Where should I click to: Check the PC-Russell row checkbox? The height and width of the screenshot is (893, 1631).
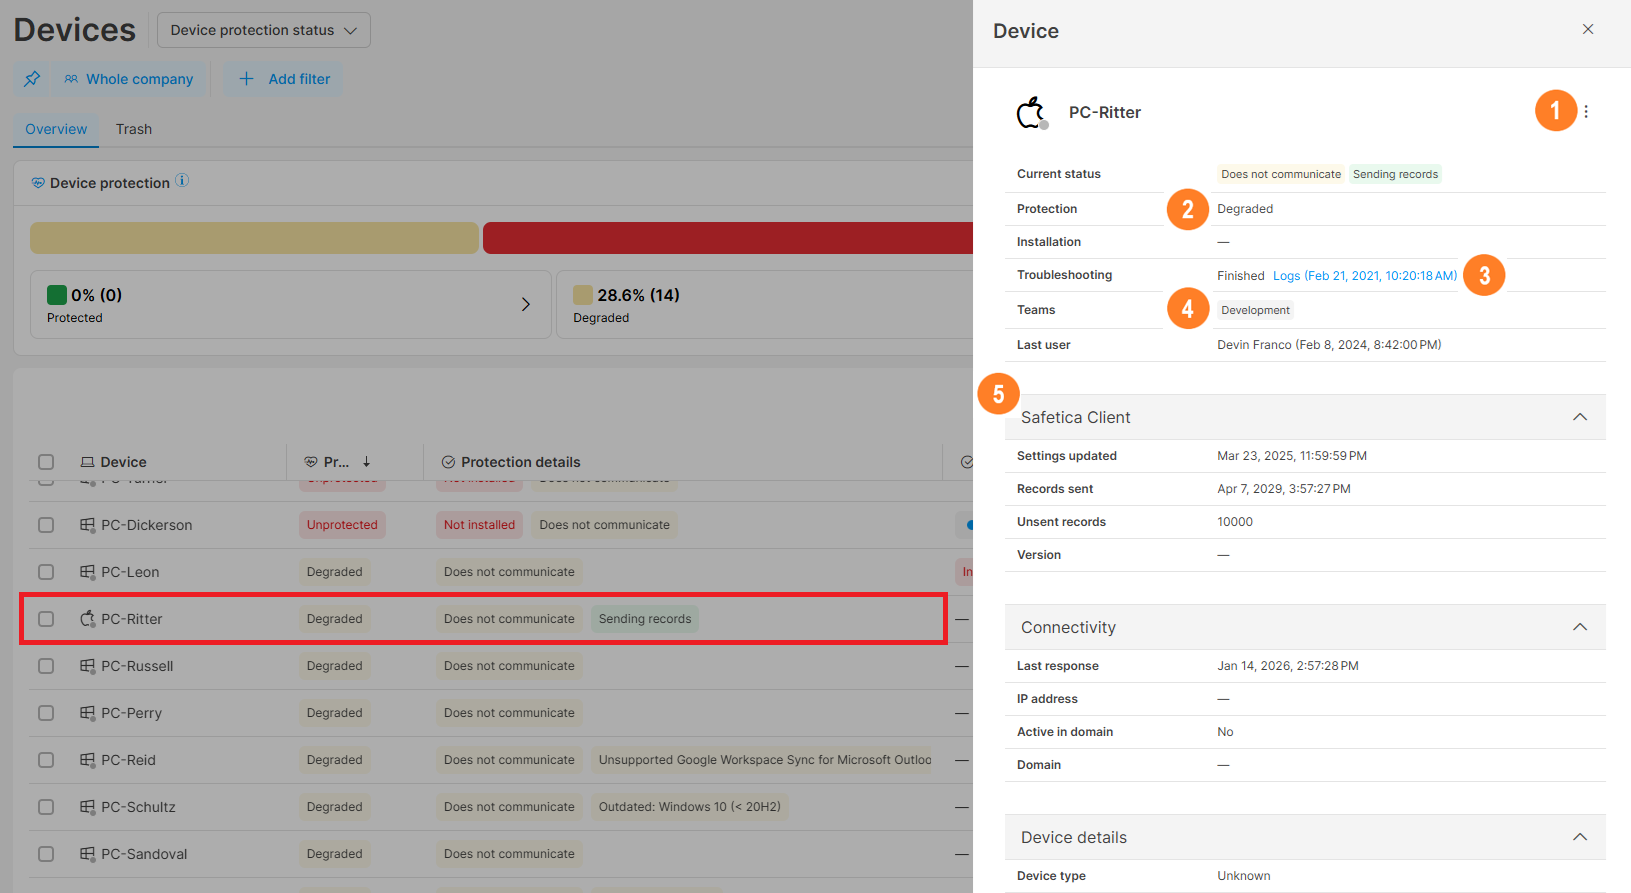click(46, 666)
